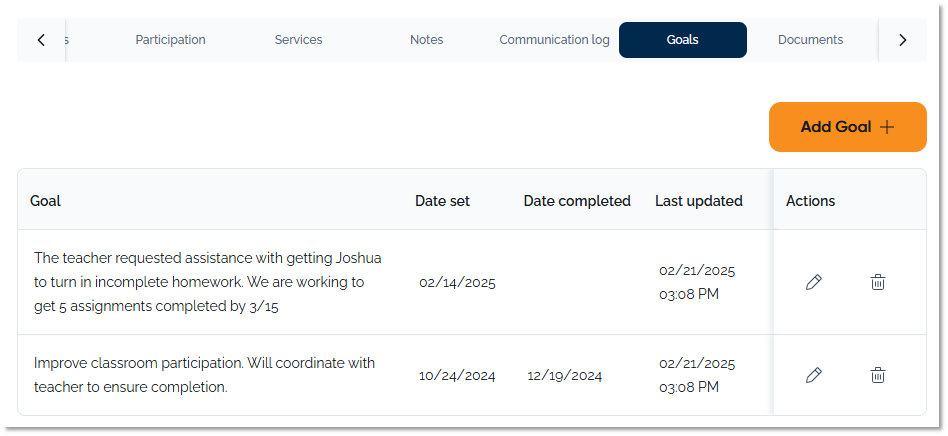Viewport: 948px width, 436px height.
Task: Click the 12/19/2024 completed date
Action: pyautogui.click(x=565, y=376)
